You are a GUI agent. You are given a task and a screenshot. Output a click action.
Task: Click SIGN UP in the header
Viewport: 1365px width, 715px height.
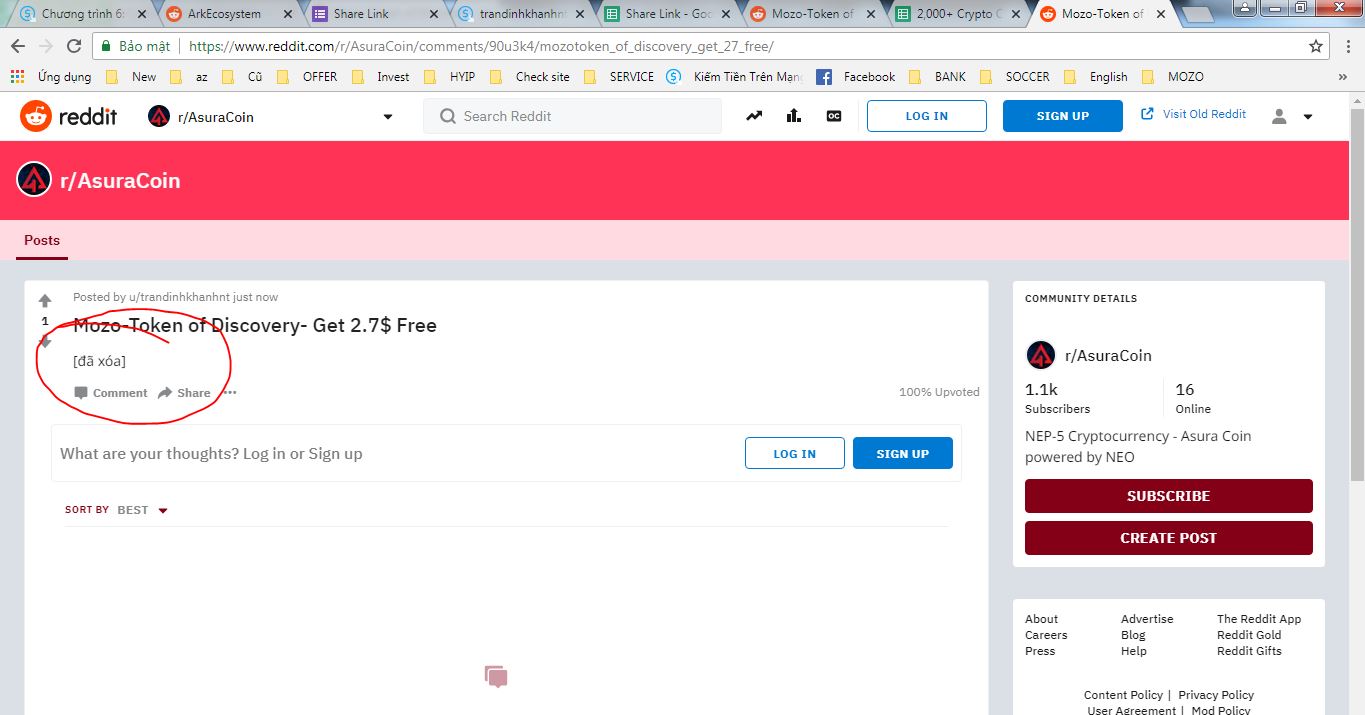click(x=1063, y=116)
